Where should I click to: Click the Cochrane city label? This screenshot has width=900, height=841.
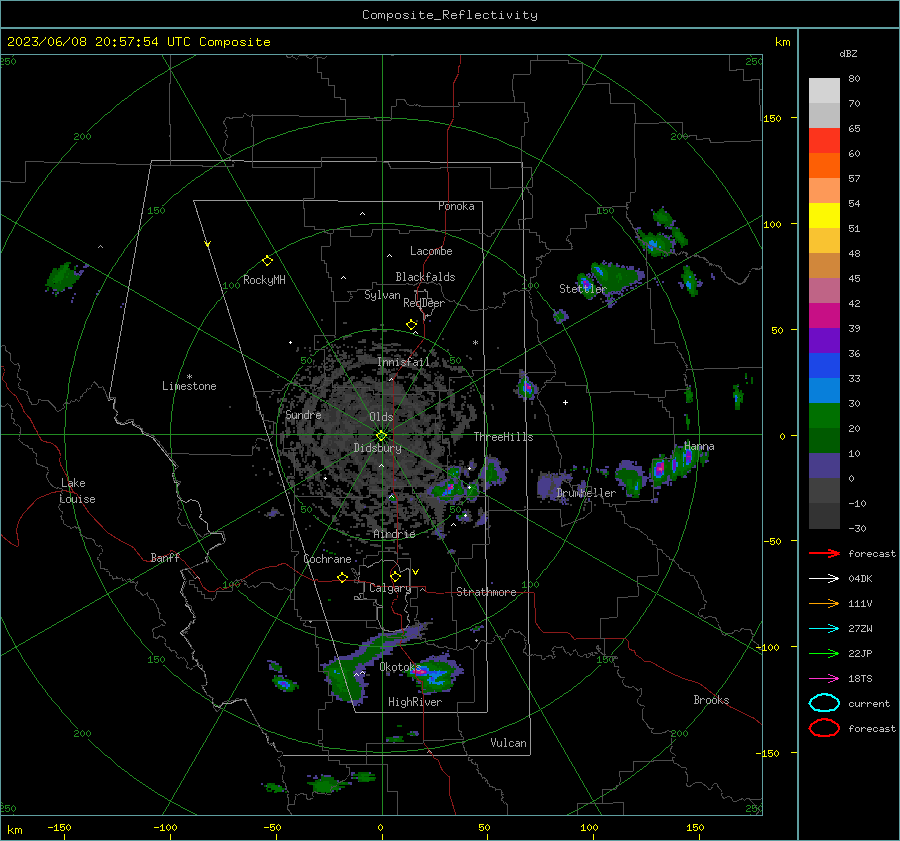tap(327, 559)
